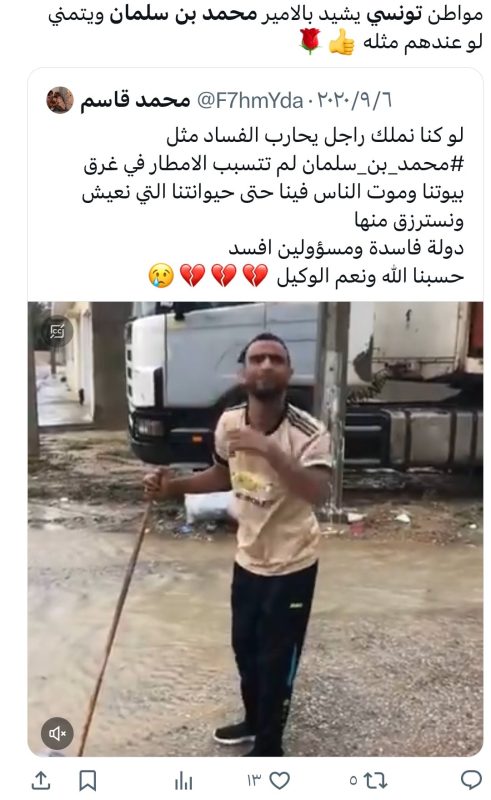The width and height of the screenshot is (491, 800).
Task: Bookmark this post
Action: coord(88,780)
